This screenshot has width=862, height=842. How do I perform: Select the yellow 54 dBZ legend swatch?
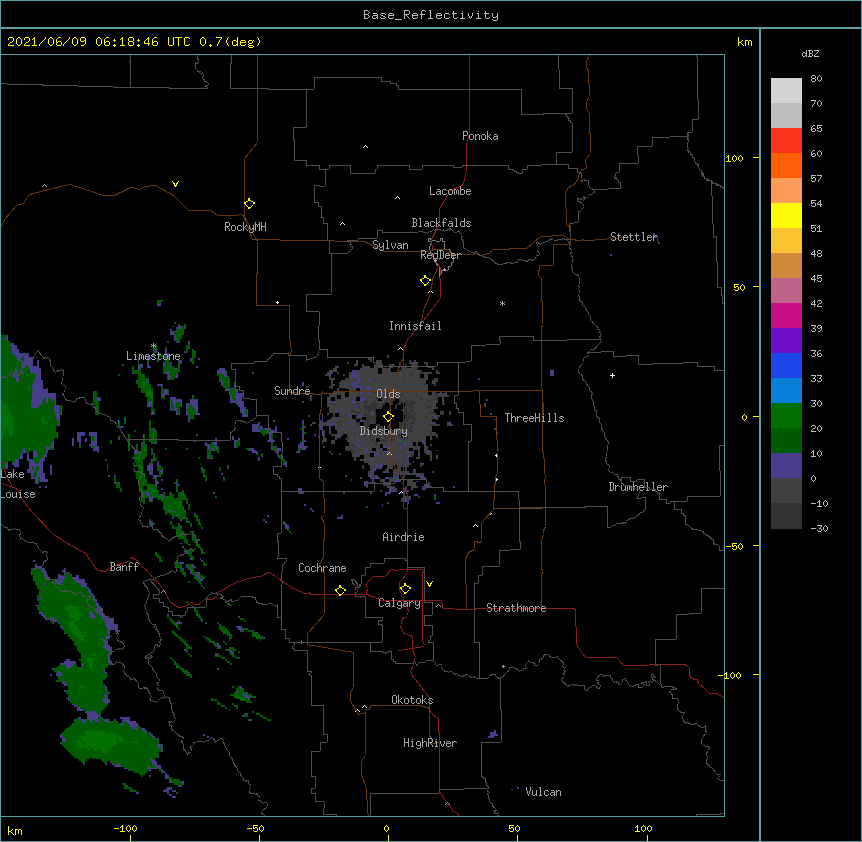786,215
